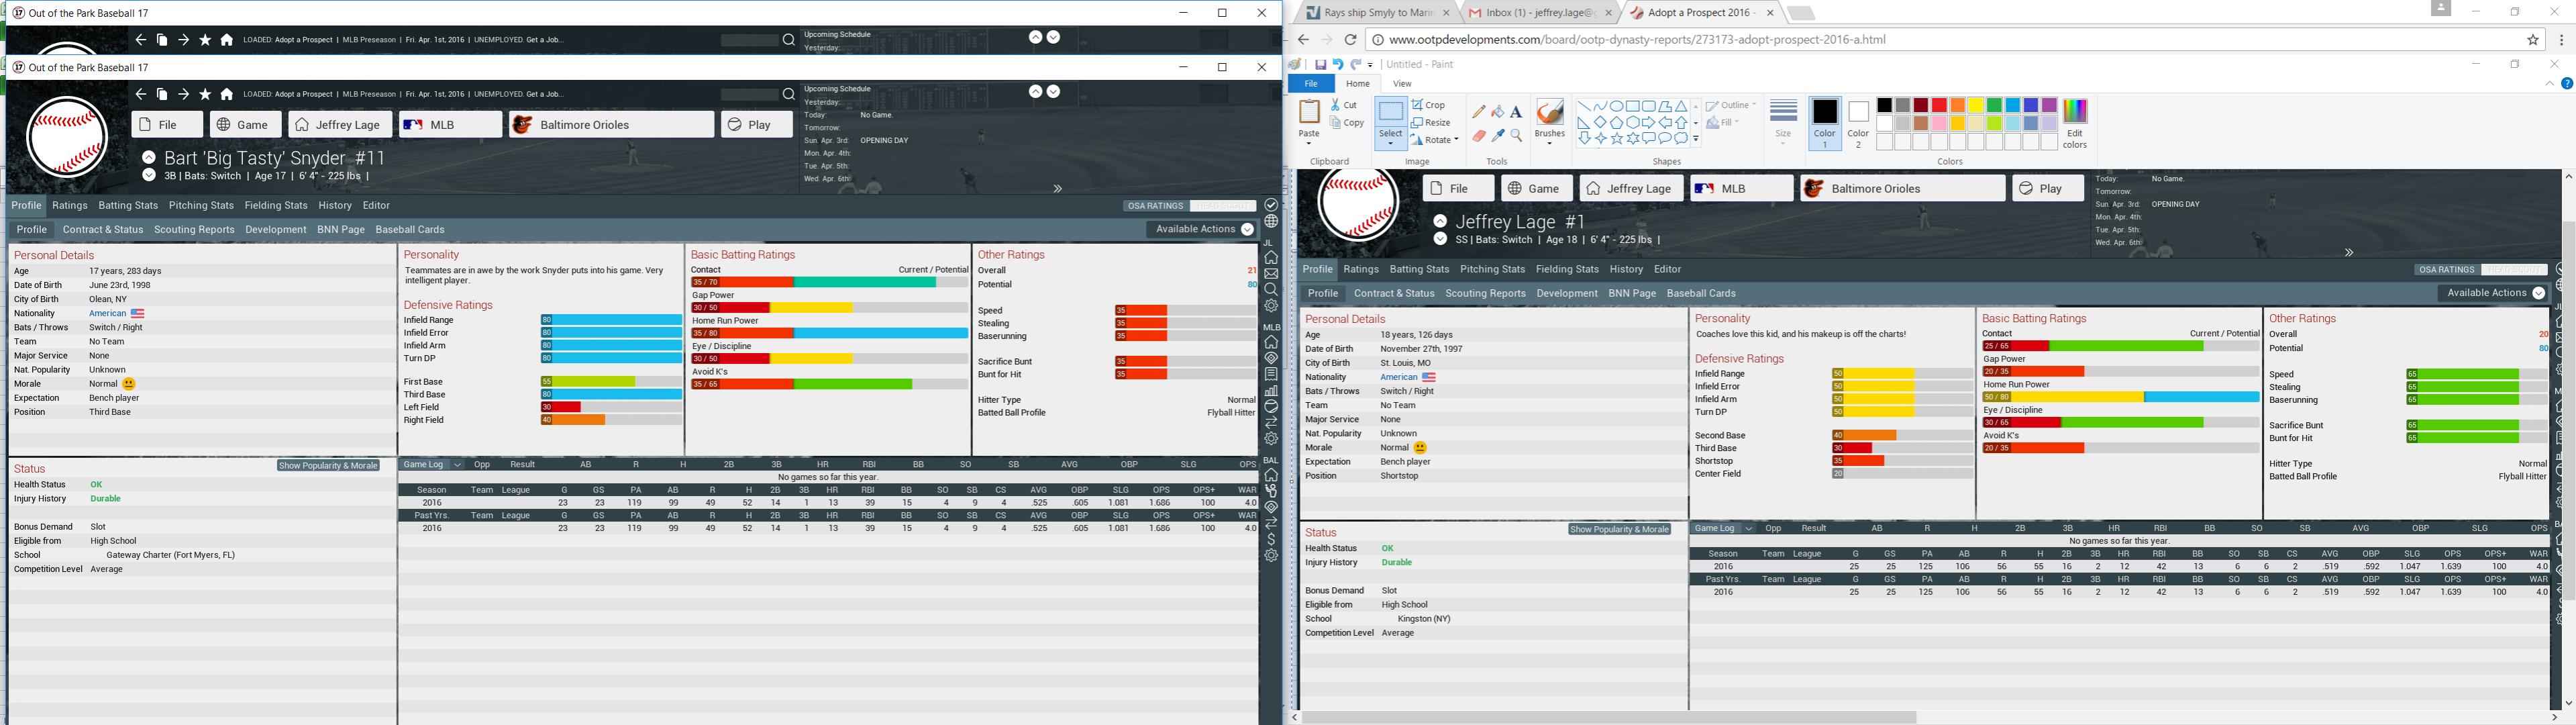
Task: Open the Paste dropdown arrow in Paint
Action: click(1308, 144)
